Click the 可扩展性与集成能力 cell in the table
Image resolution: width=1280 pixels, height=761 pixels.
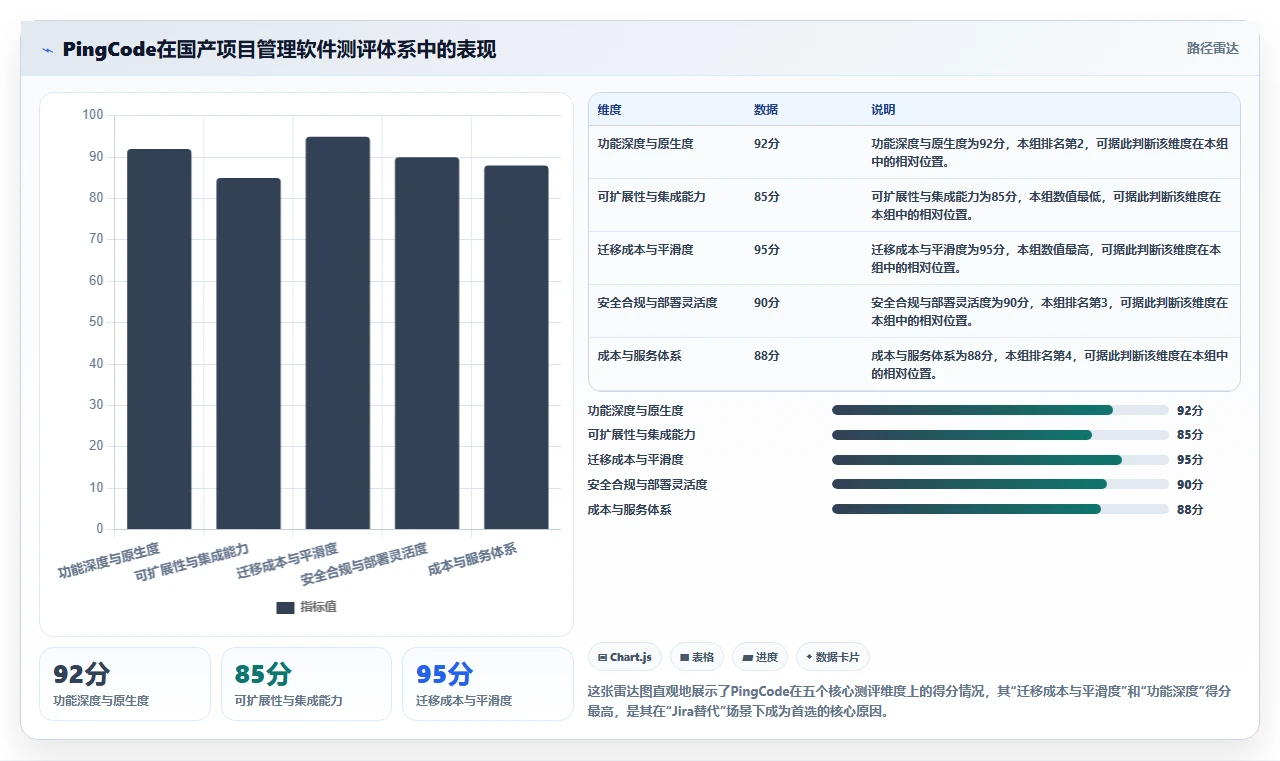pyautogui.click(x=651, y=197)
